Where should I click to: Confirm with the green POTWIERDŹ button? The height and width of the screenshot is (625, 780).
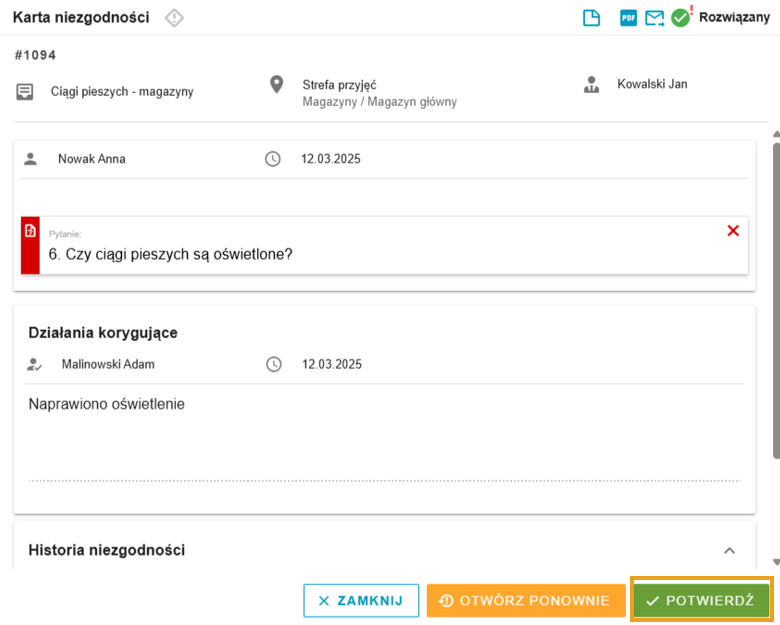(x=701, y=601)
